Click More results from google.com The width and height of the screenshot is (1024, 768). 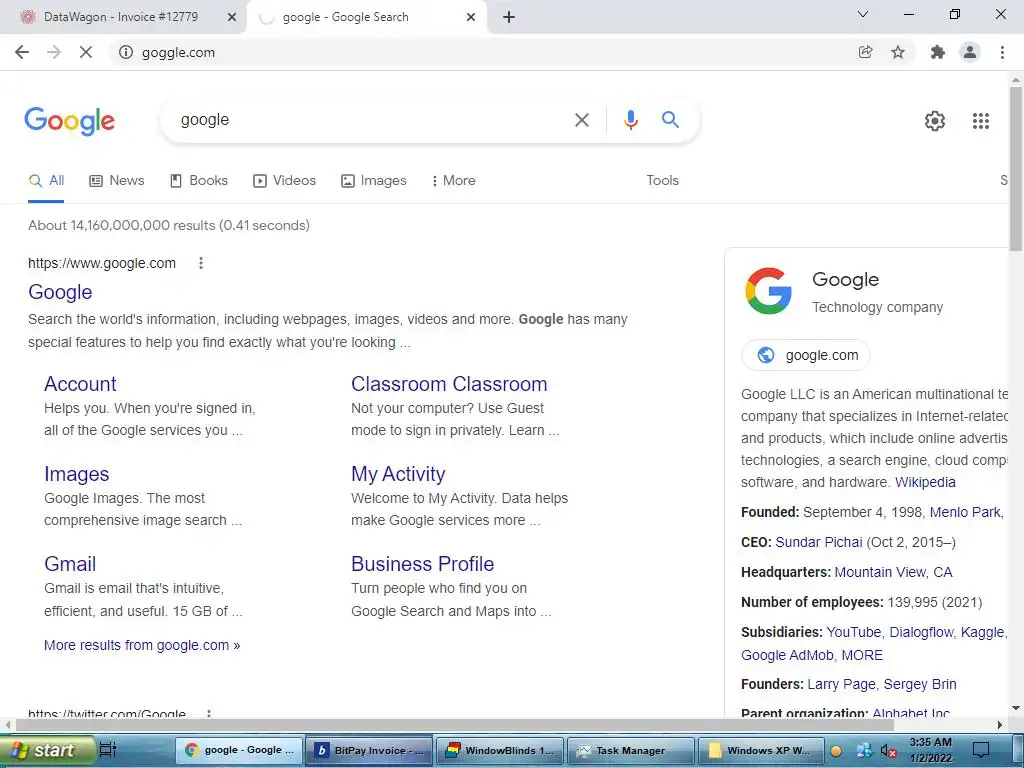click(142, 645)
